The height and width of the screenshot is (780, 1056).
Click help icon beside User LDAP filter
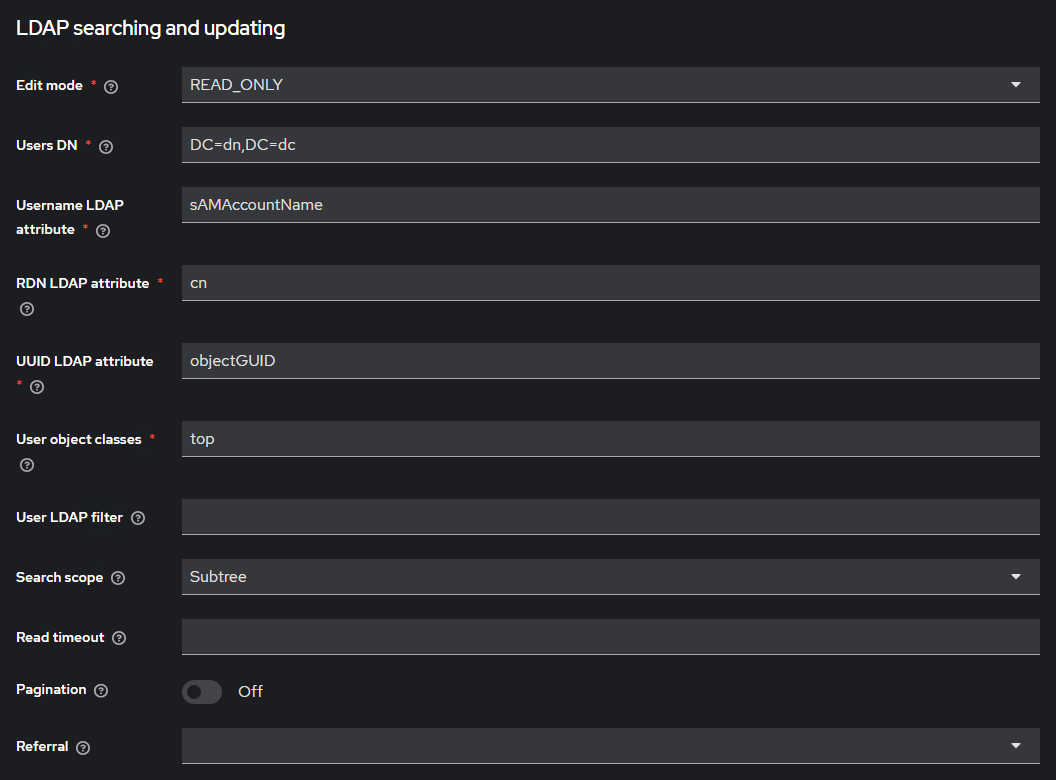pyautogui.click(x=138, y=518)
